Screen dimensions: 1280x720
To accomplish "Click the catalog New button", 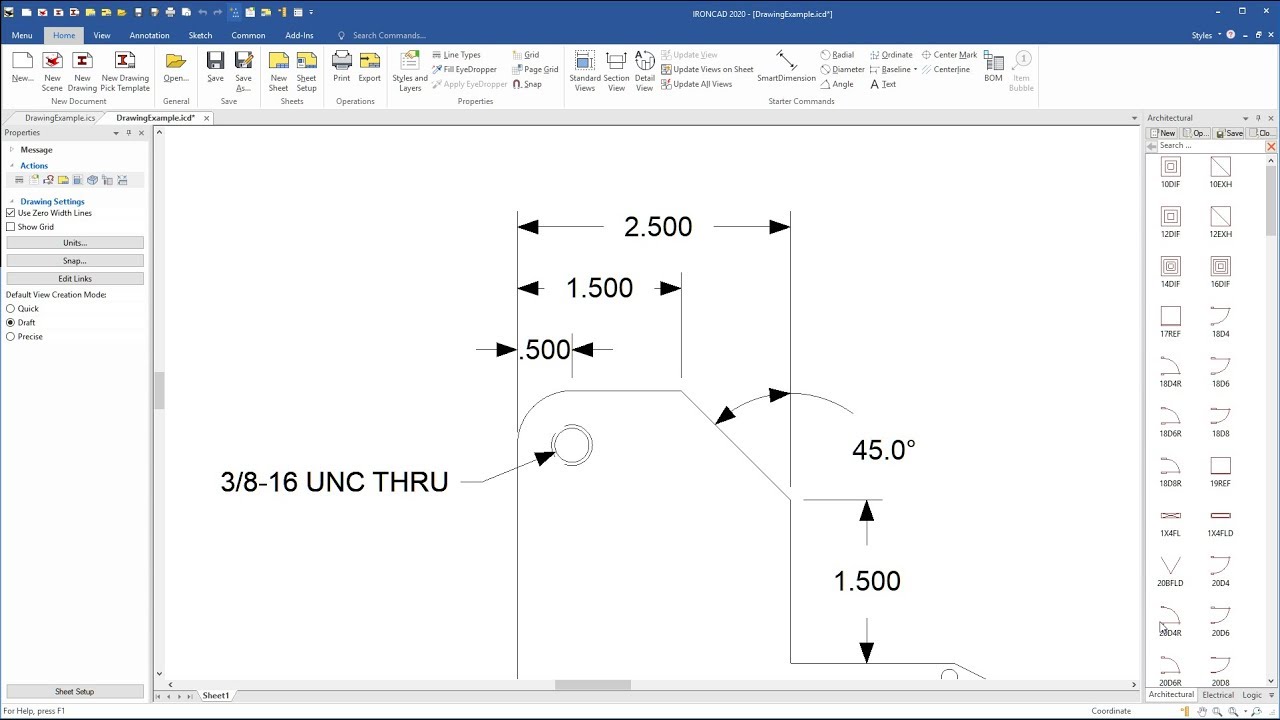I will click(x=1163, y=133).
